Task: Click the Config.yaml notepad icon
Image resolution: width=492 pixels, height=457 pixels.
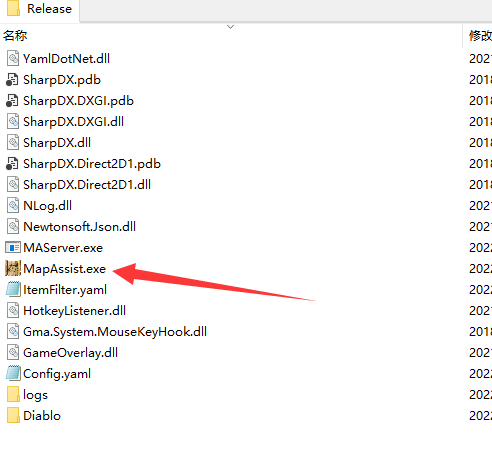Action: pos(13,373)
